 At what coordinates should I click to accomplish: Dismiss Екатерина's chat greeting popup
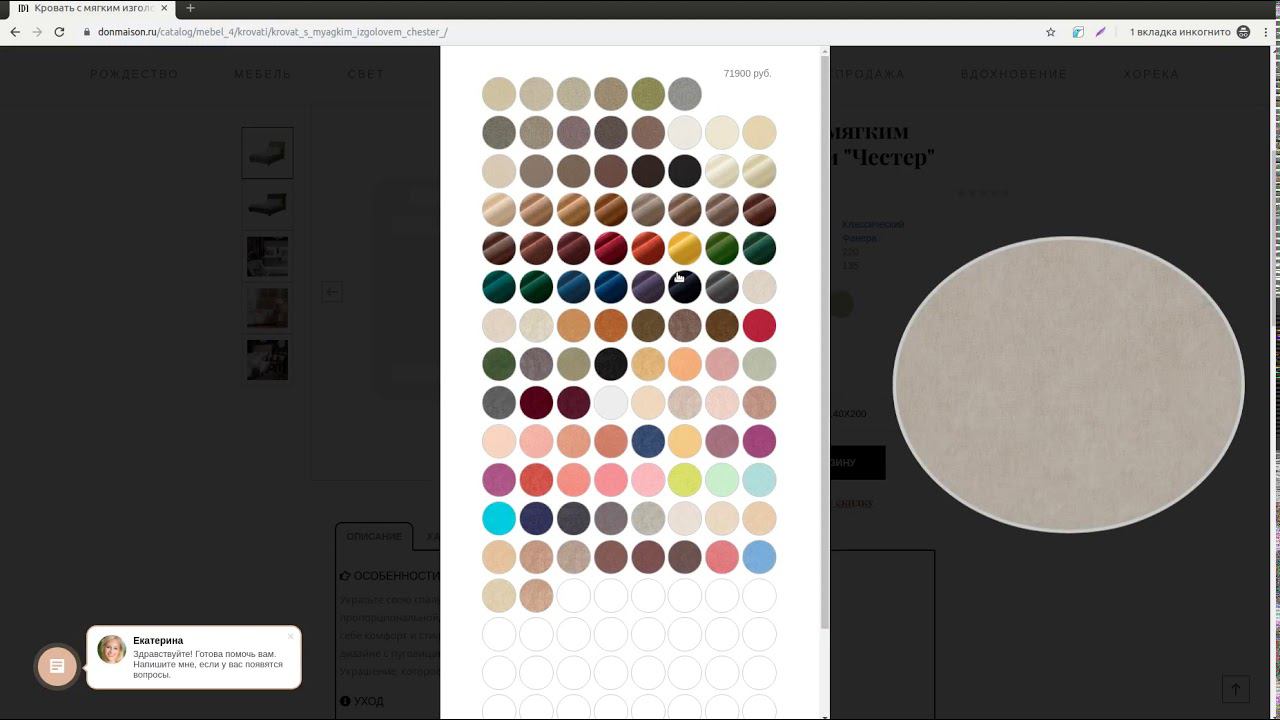click(x=291, y=636)
